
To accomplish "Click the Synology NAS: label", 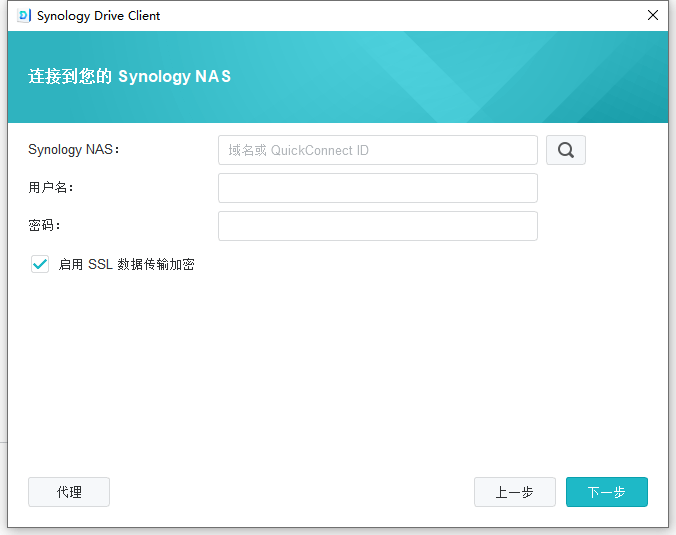I will point(74,150).
